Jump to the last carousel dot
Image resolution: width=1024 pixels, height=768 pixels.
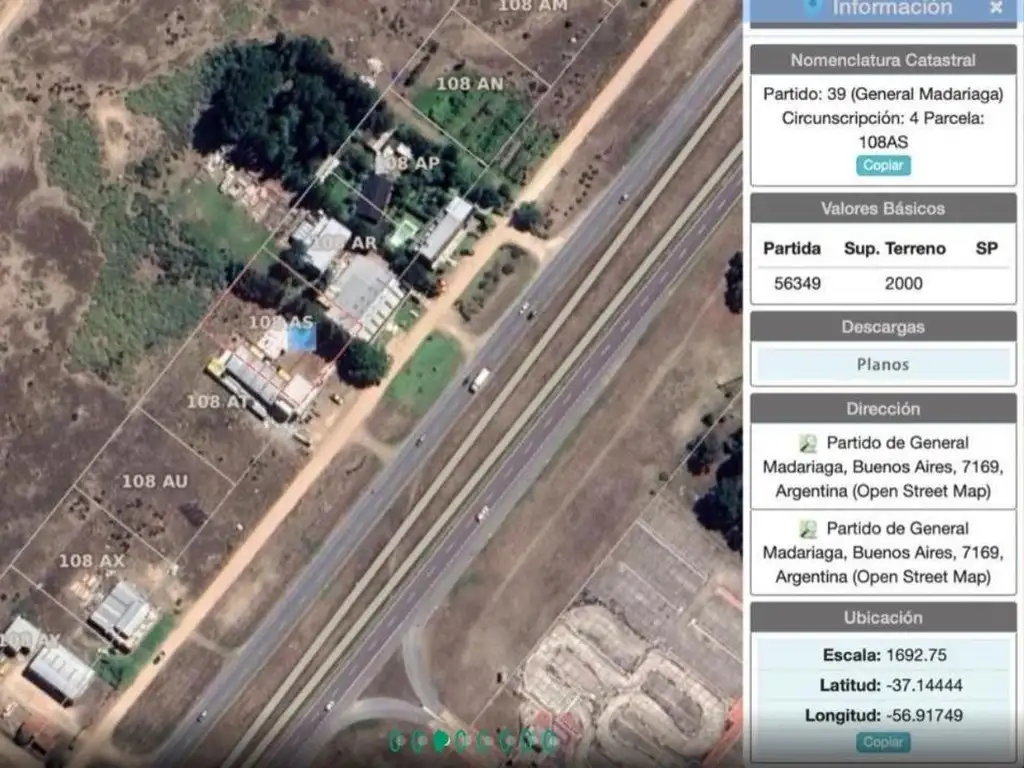click(x=549, y=741)
